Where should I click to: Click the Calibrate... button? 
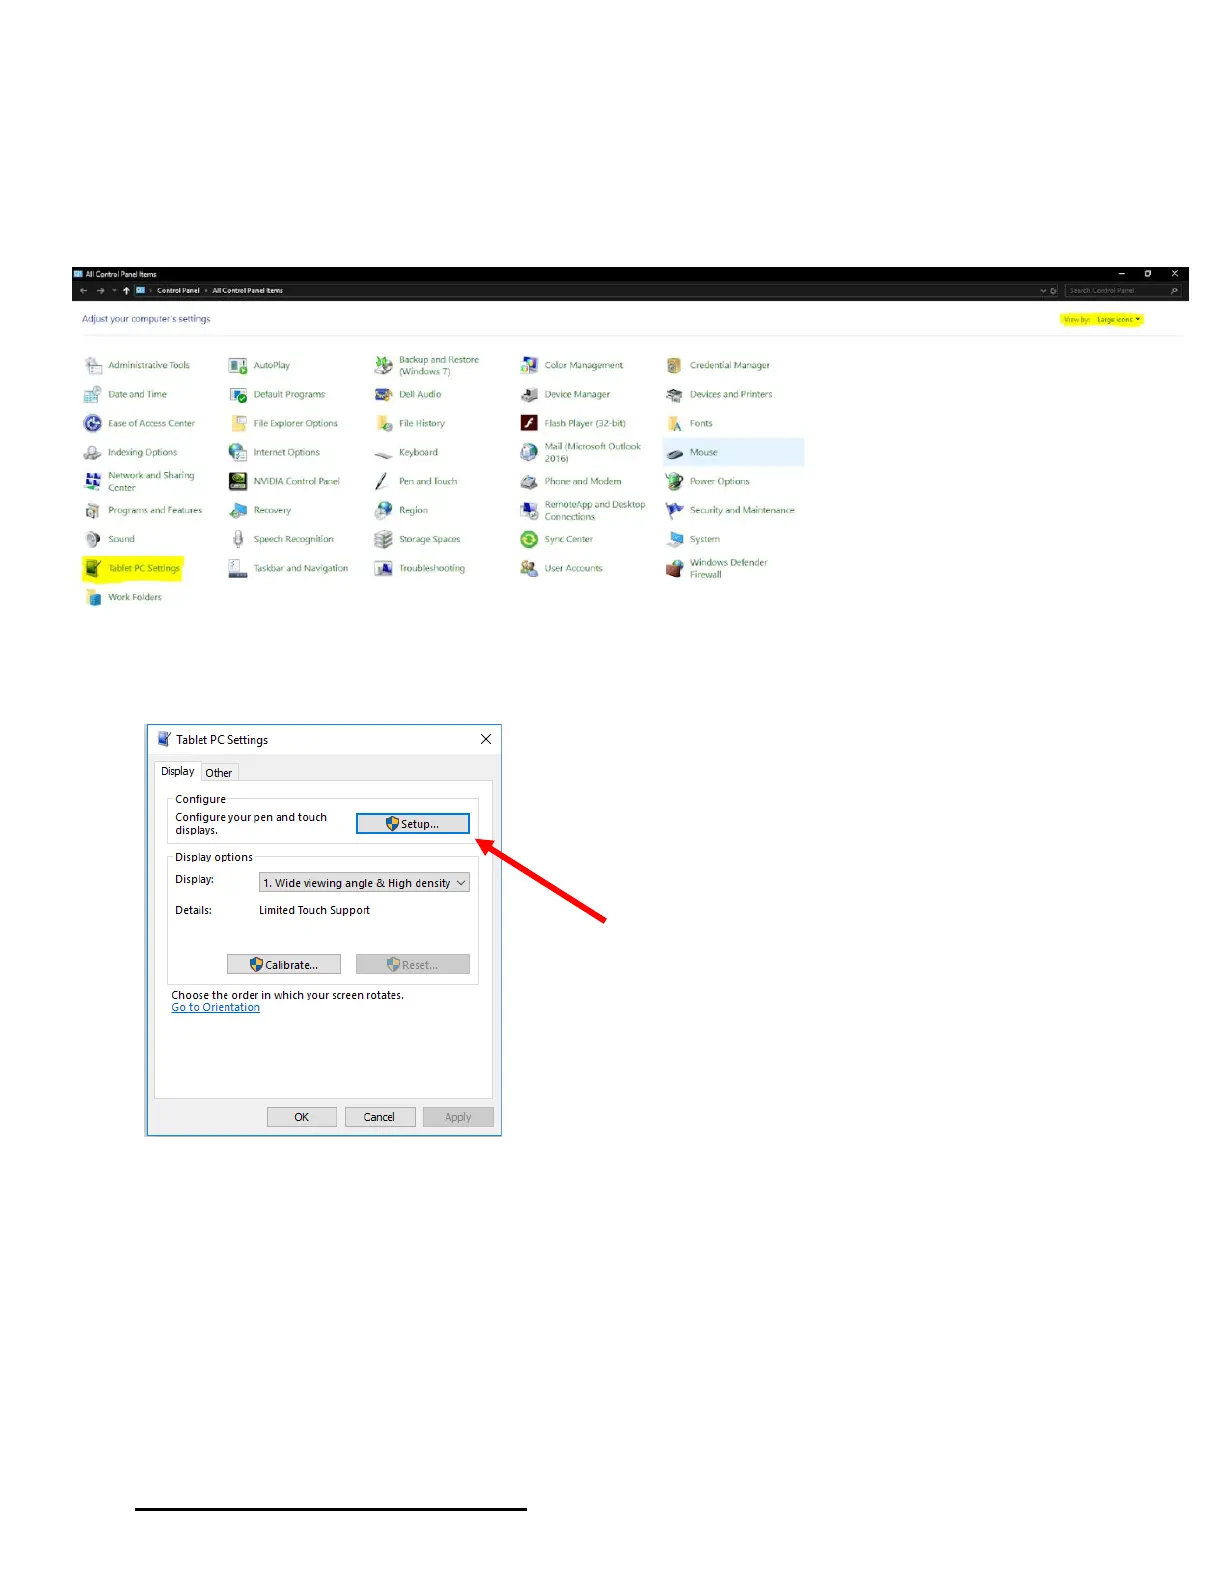point(284,965)
